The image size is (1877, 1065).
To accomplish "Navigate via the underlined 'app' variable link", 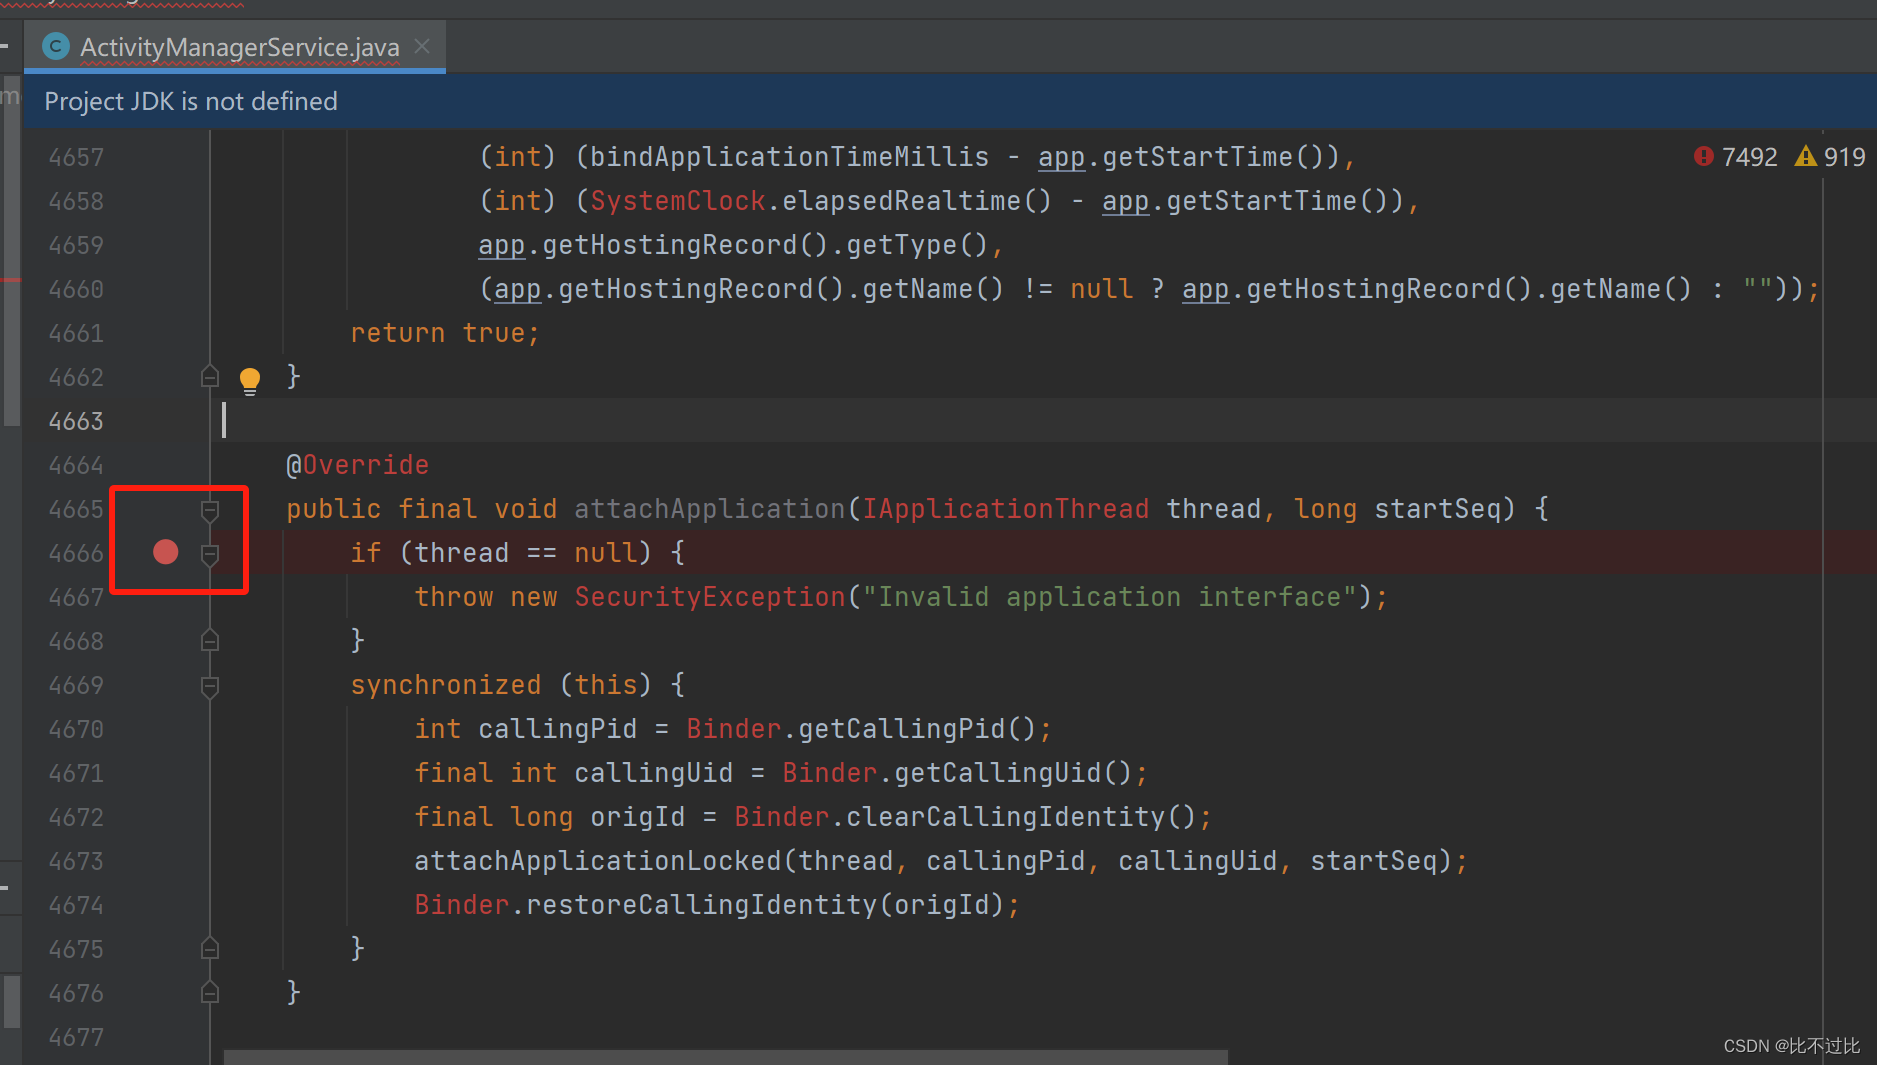I will pos(1062,156).
